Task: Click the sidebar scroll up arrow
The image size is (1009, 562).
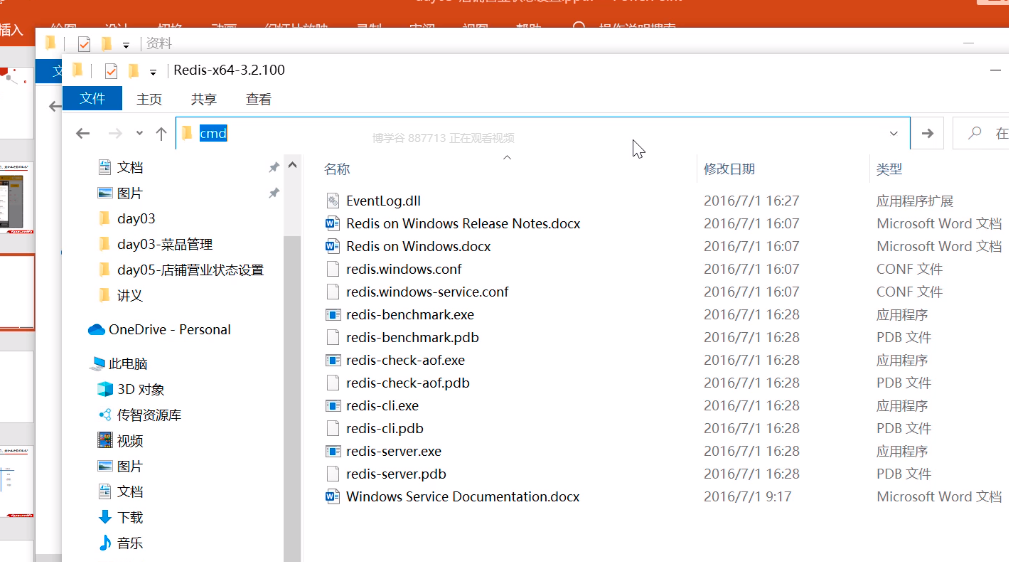Action: tap(292, 165)
